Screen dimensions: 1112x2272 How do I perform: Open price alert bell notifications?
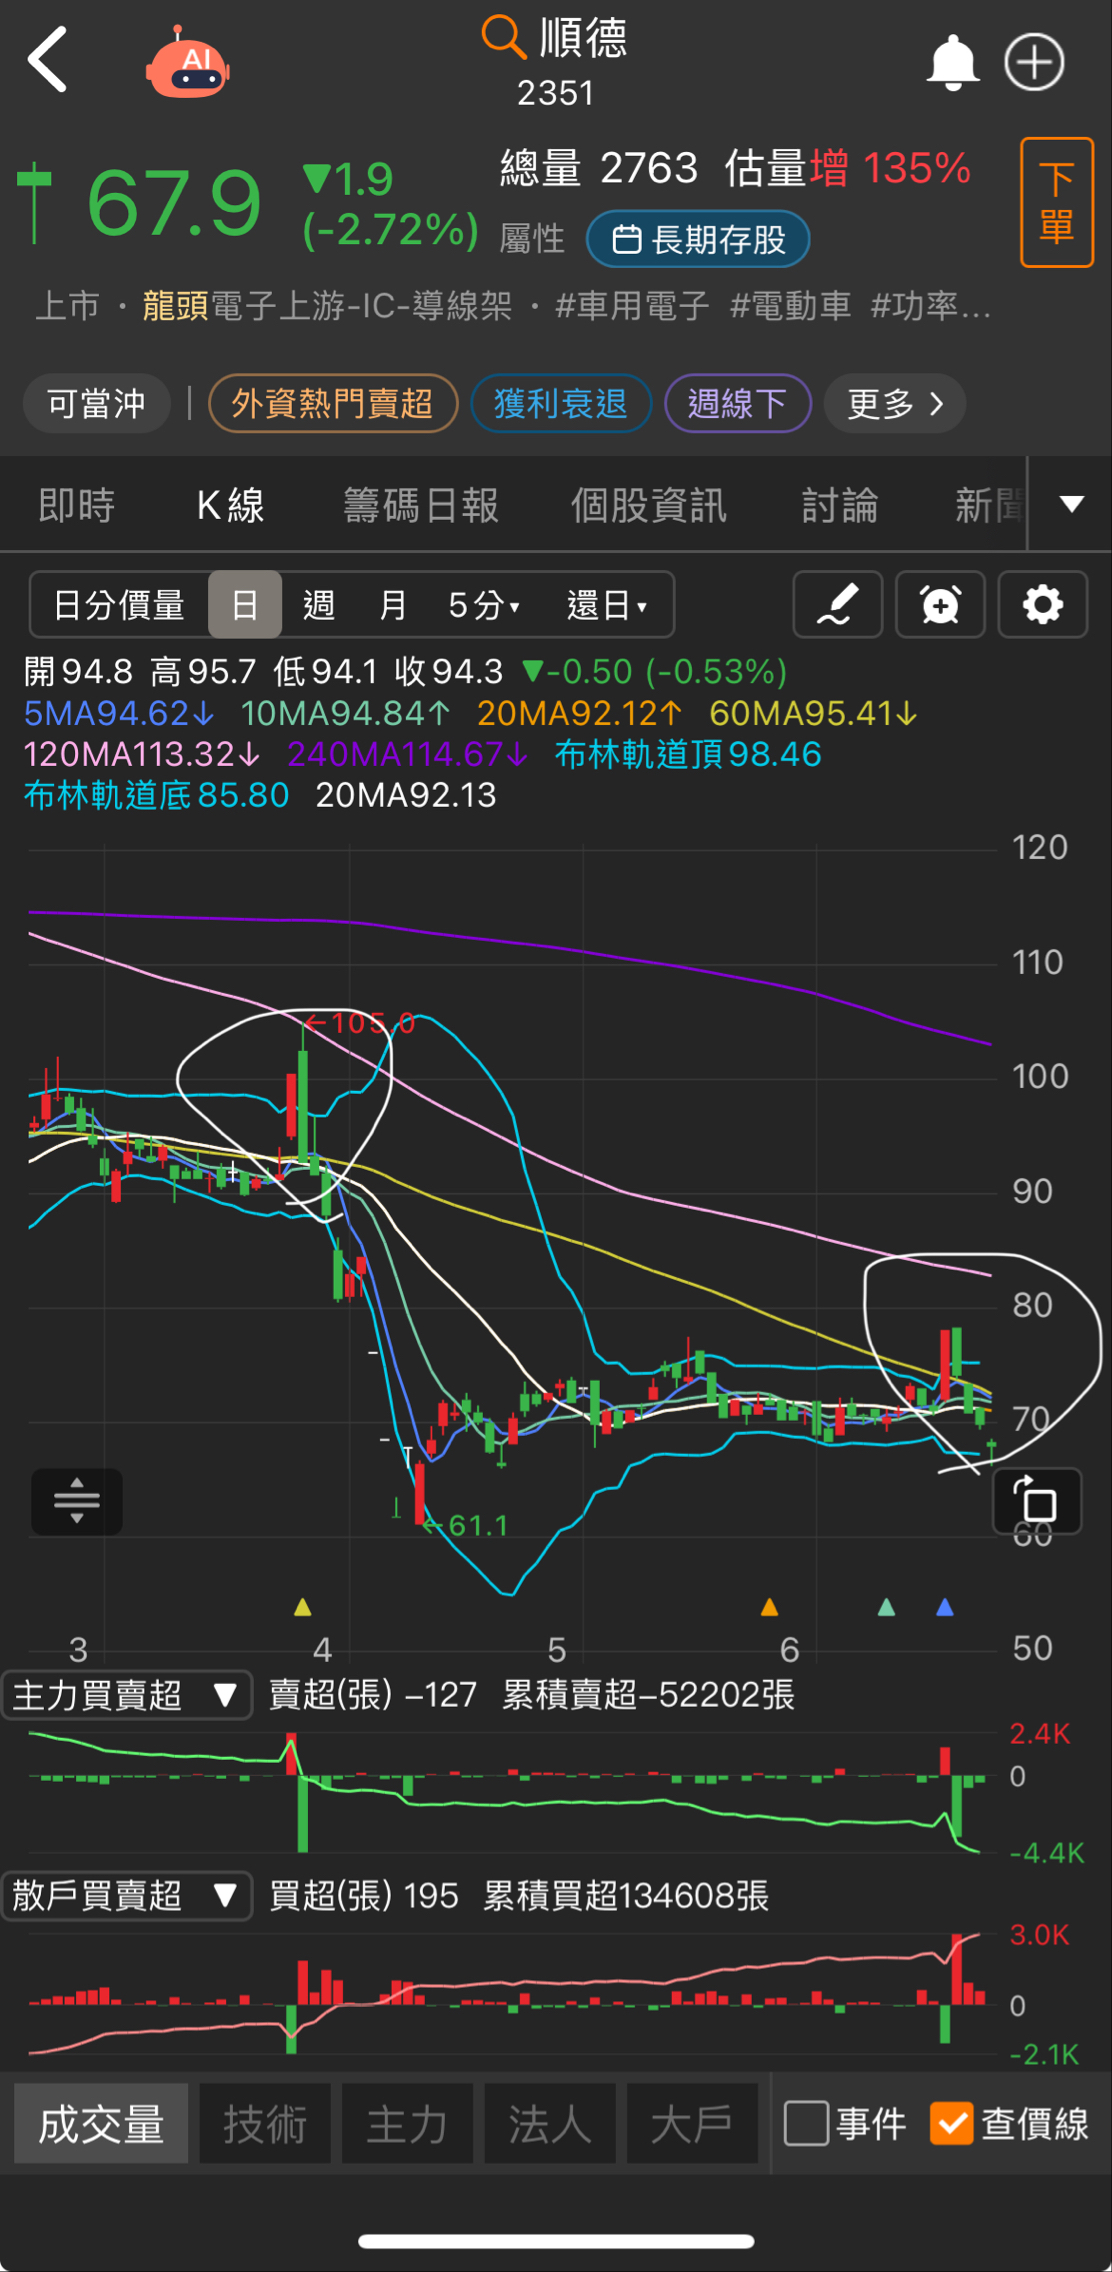pos(951,63)
